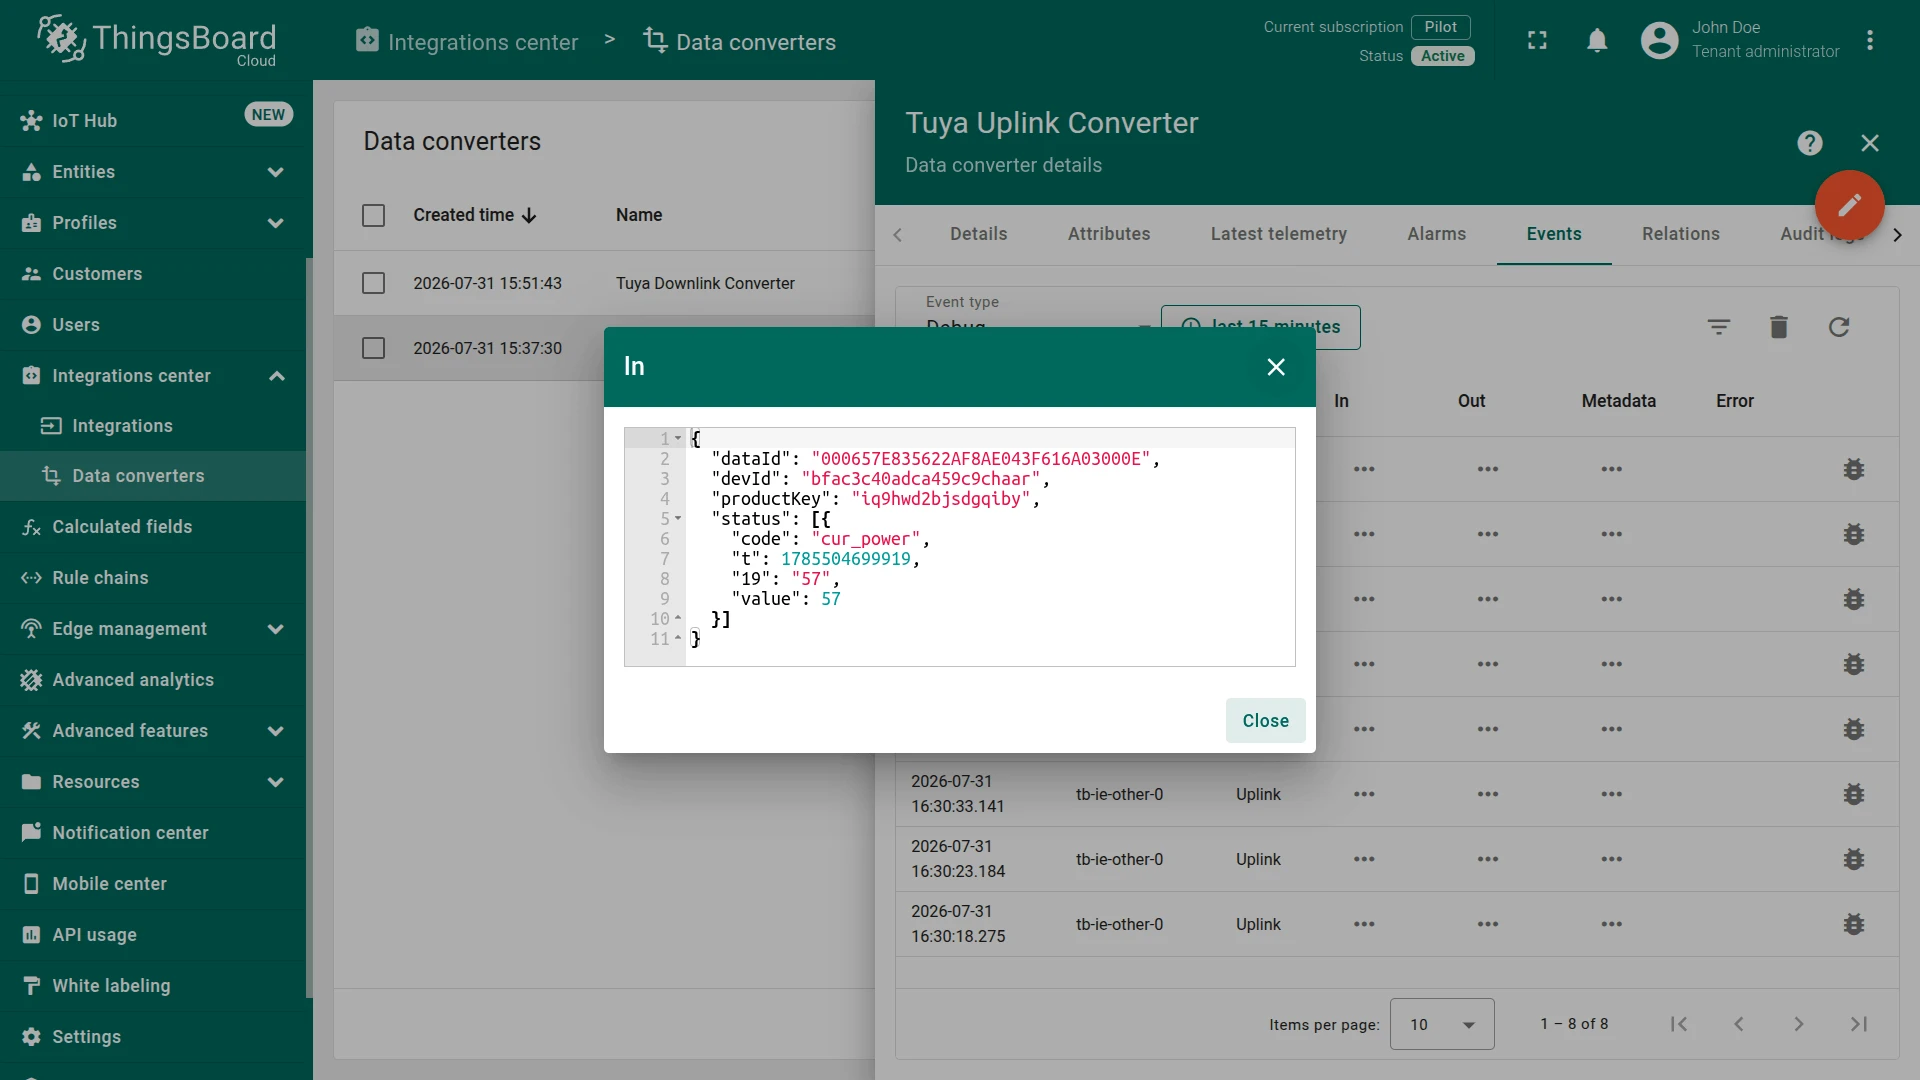Open the events filter icon
This screenshot has height=1080, width=1920.
click(x=1718, y=327)
